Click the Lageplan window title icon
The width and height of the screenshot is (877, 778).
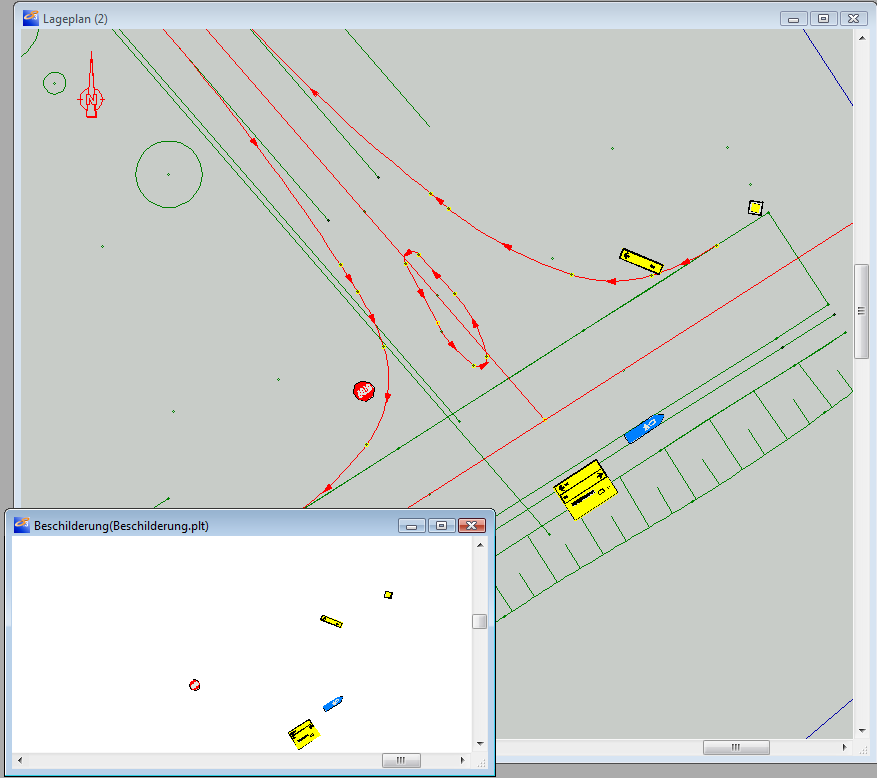point(30,18)
